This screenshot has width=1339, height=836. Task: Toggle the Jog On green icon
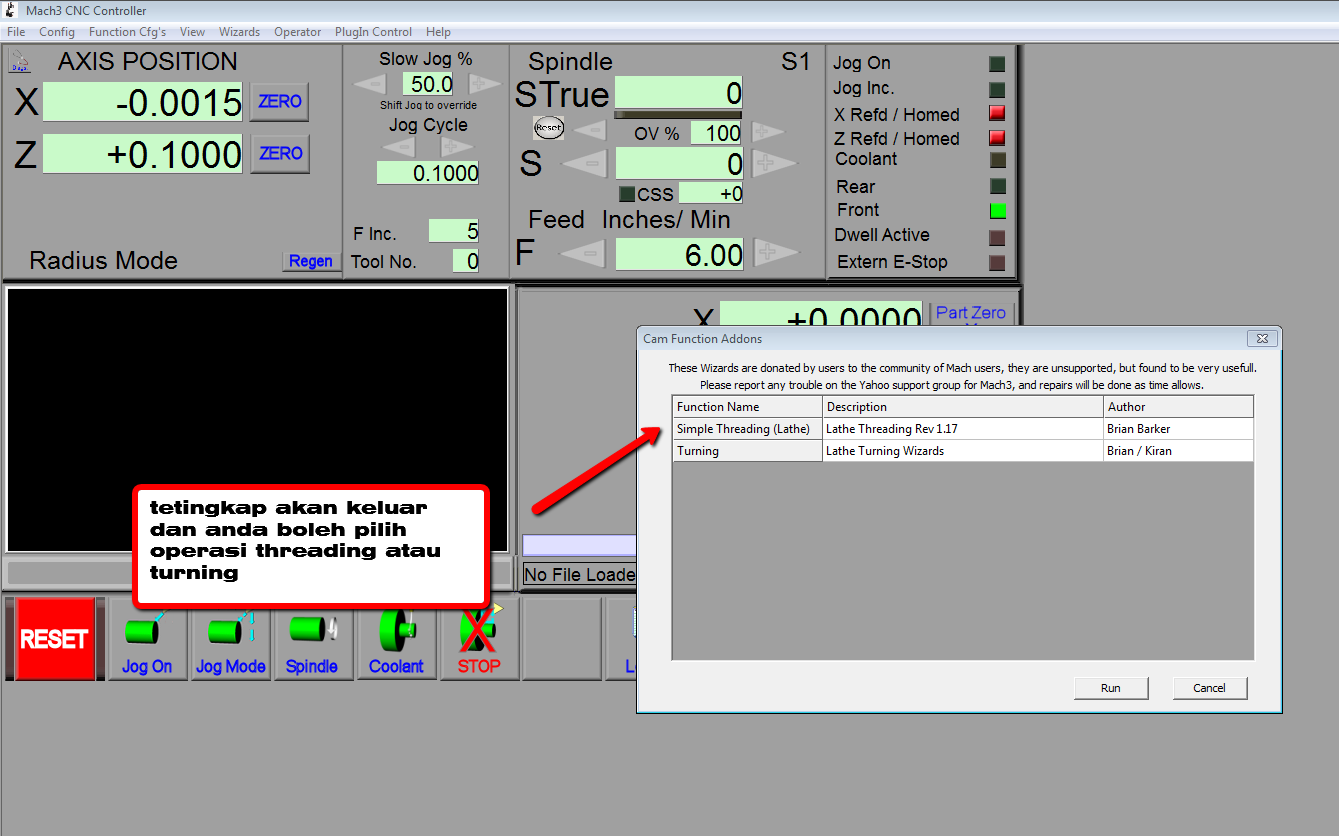pyautogui.click(x=146, y=630)
